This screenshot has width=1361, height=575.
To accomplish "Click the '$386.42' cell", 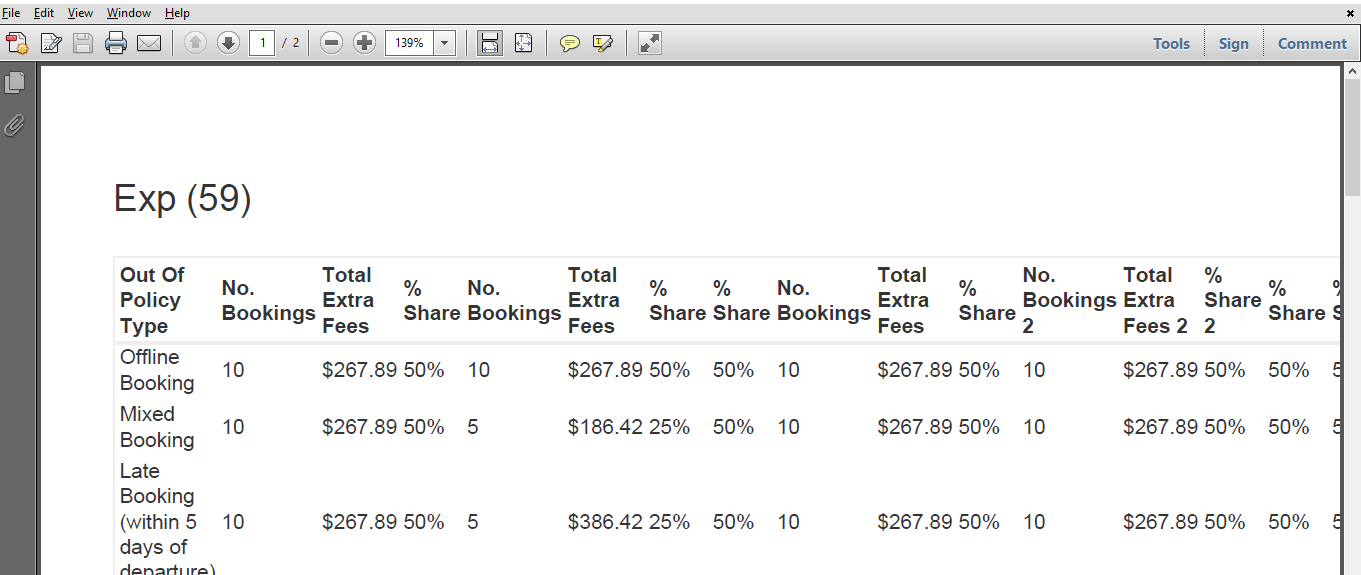I will [605, 522].
